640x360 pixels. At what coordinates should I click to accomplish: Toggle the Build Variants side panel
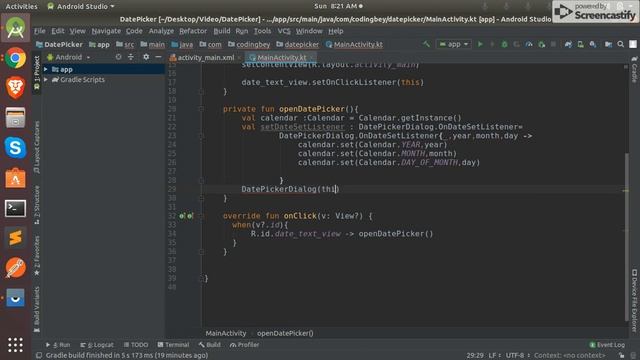pyautogui.click(x=37, y=309)
